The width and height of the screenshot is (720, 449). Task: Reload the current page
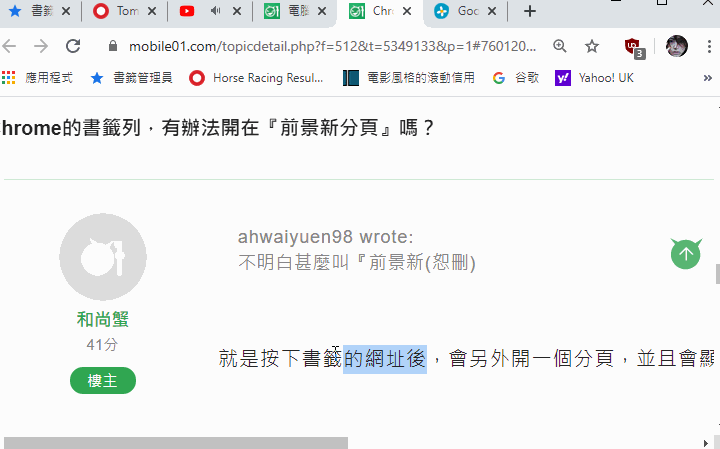(73, 46)
